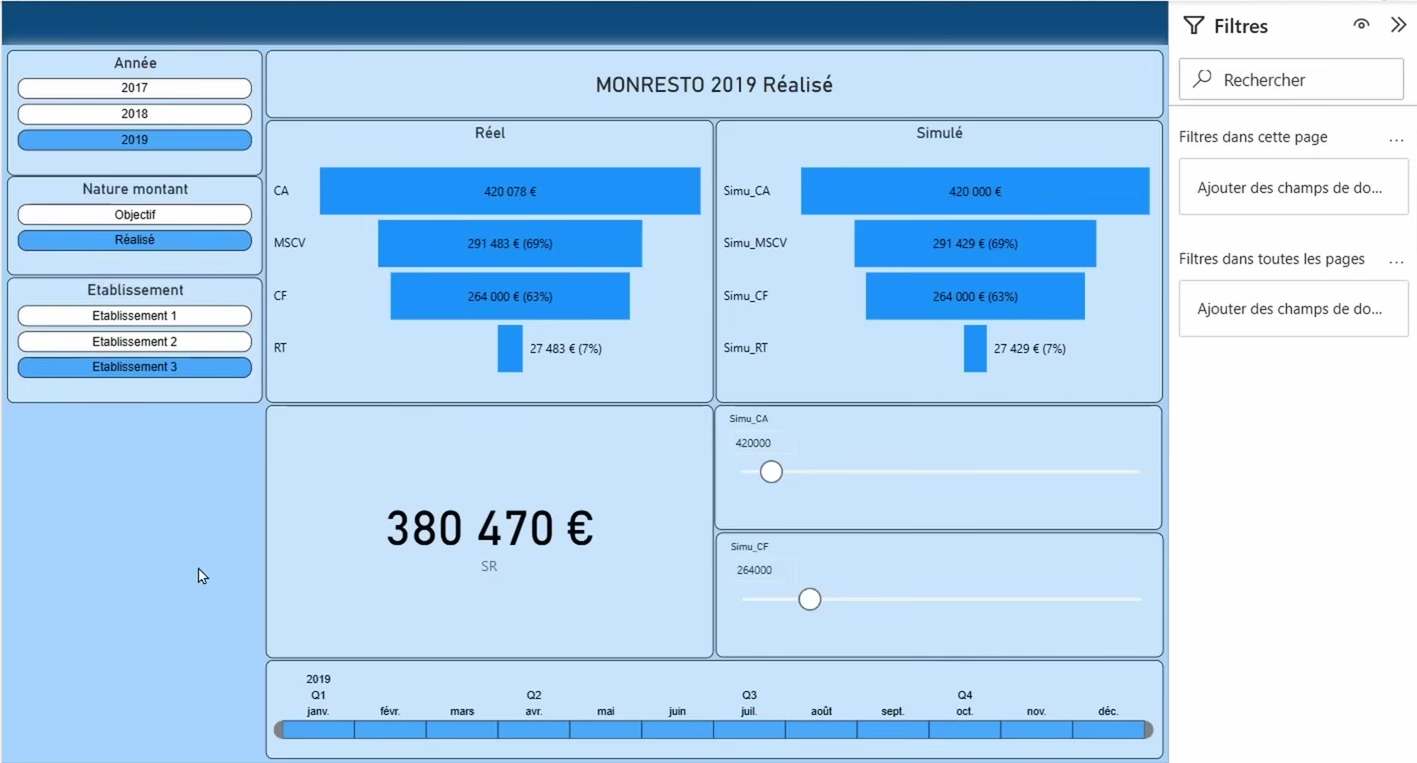Choose Objectif in Nature montant slicer
This screenshot has width=1417, height=763.
(134, 215)
